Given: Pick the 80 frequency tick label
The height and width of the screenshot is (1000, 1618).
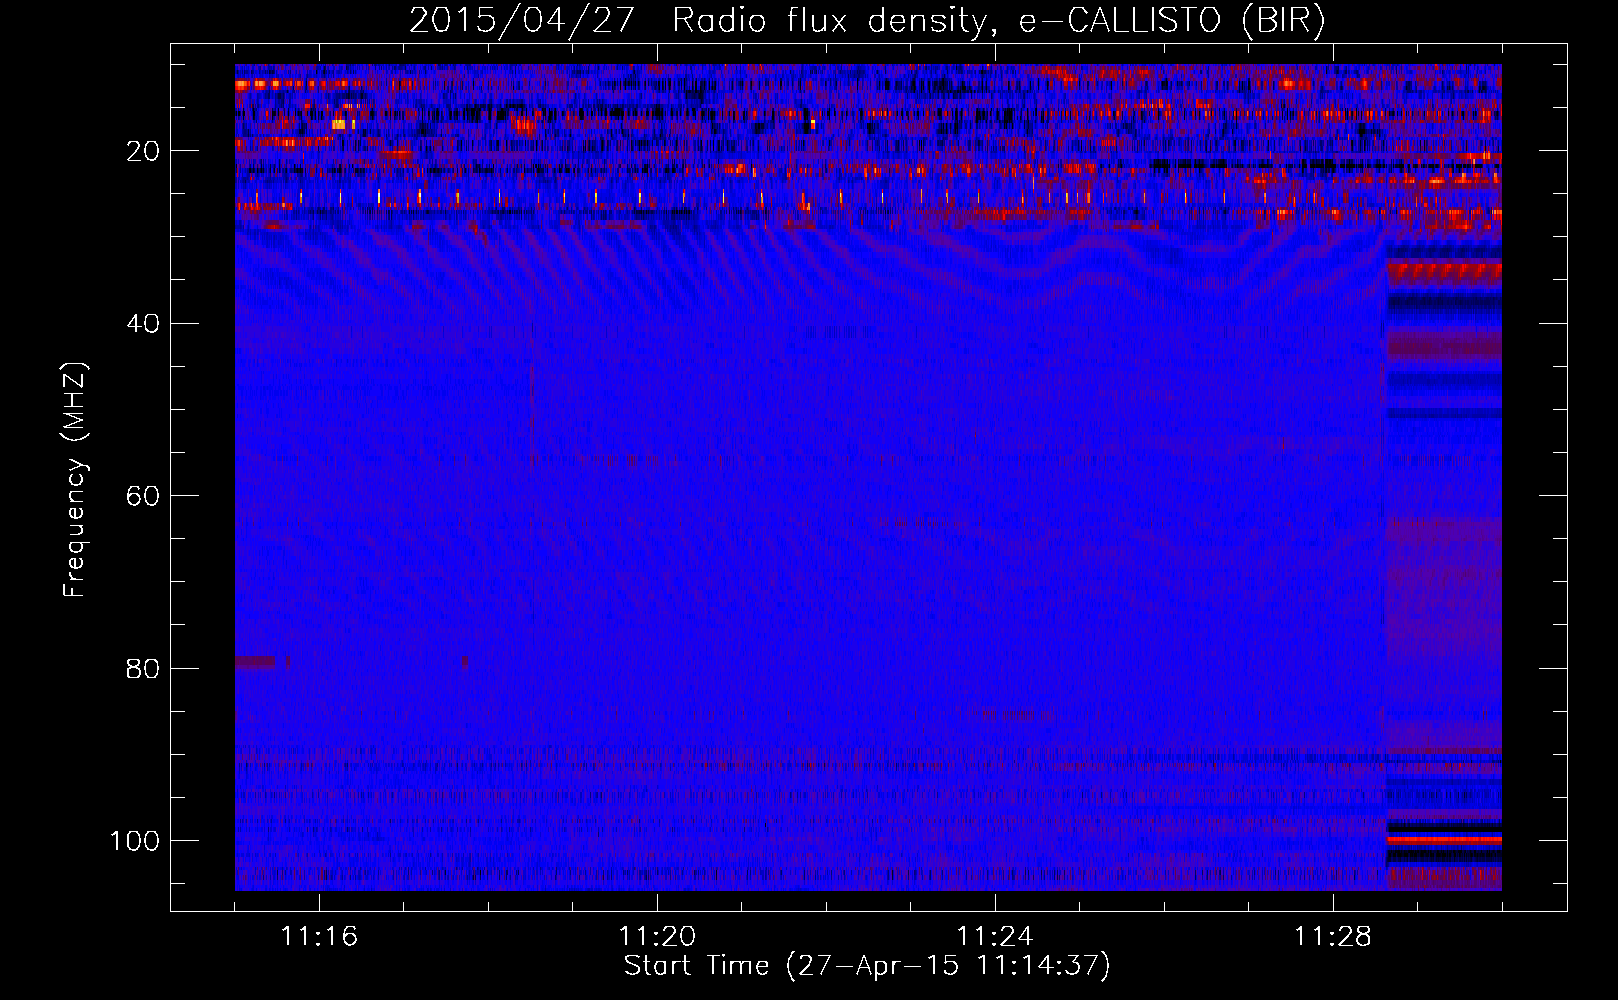Looking at the screenshot, I should (143, 668).
